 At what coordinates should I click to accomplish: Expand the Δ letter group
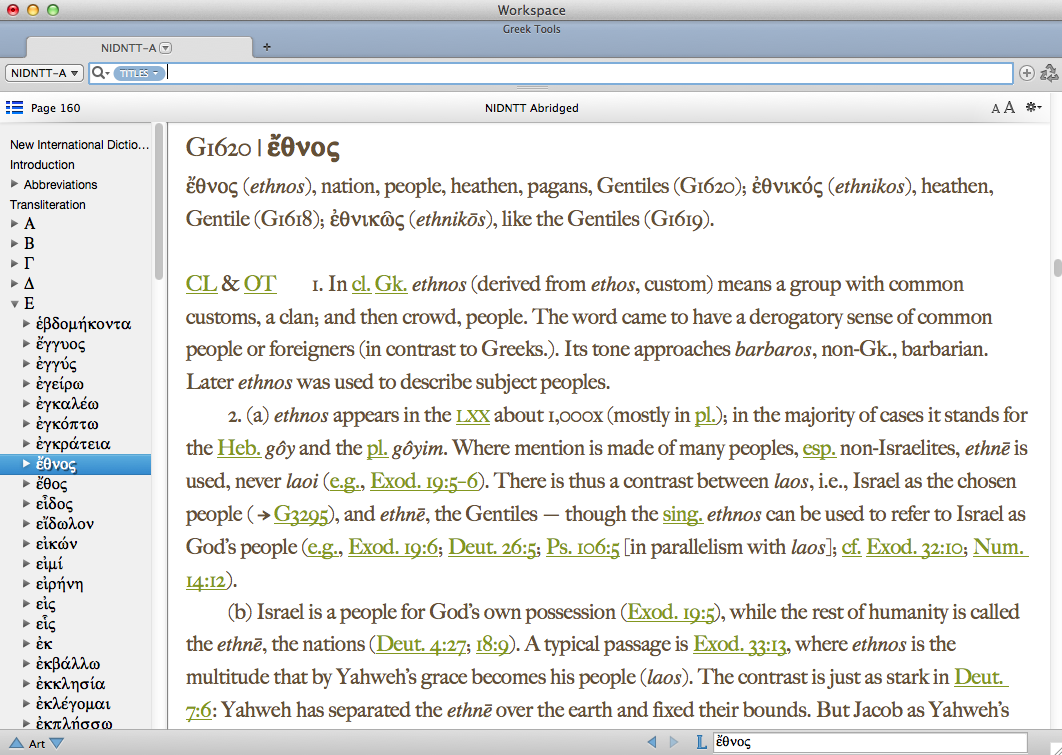[x=14, y=284]
